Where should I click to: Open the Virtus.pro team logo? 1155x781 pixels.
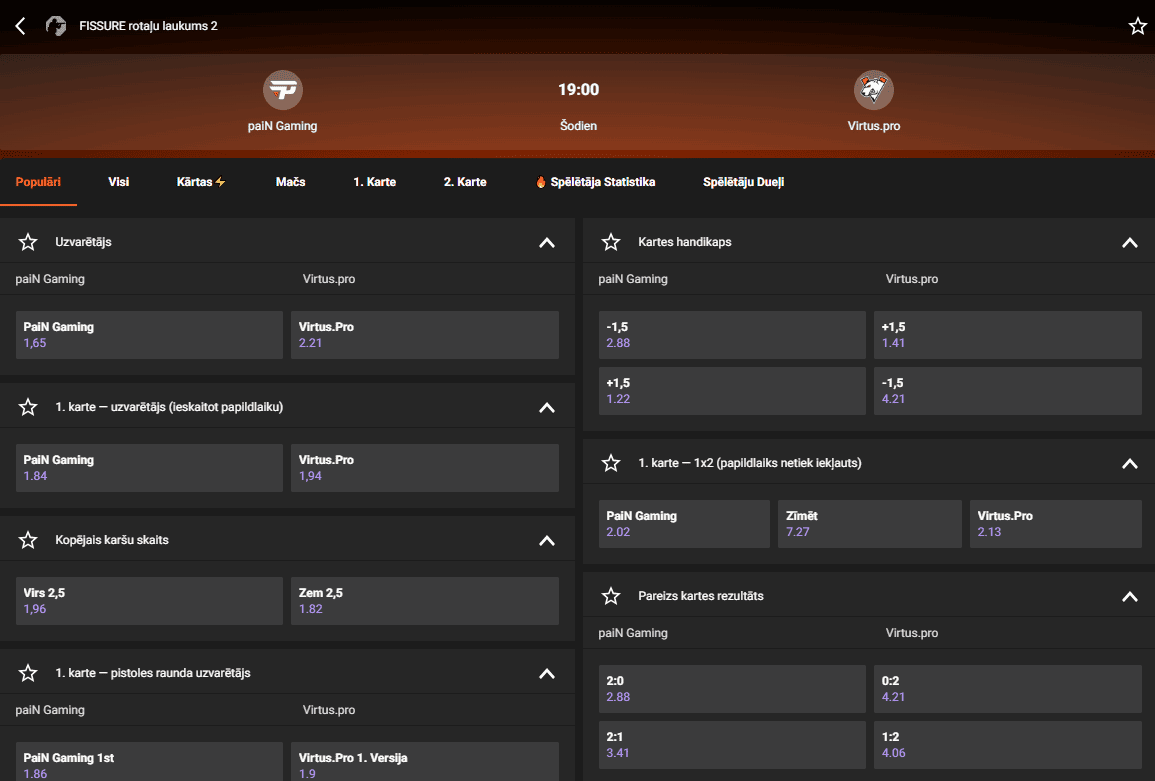pyautogui.click(x=874, y=90)
